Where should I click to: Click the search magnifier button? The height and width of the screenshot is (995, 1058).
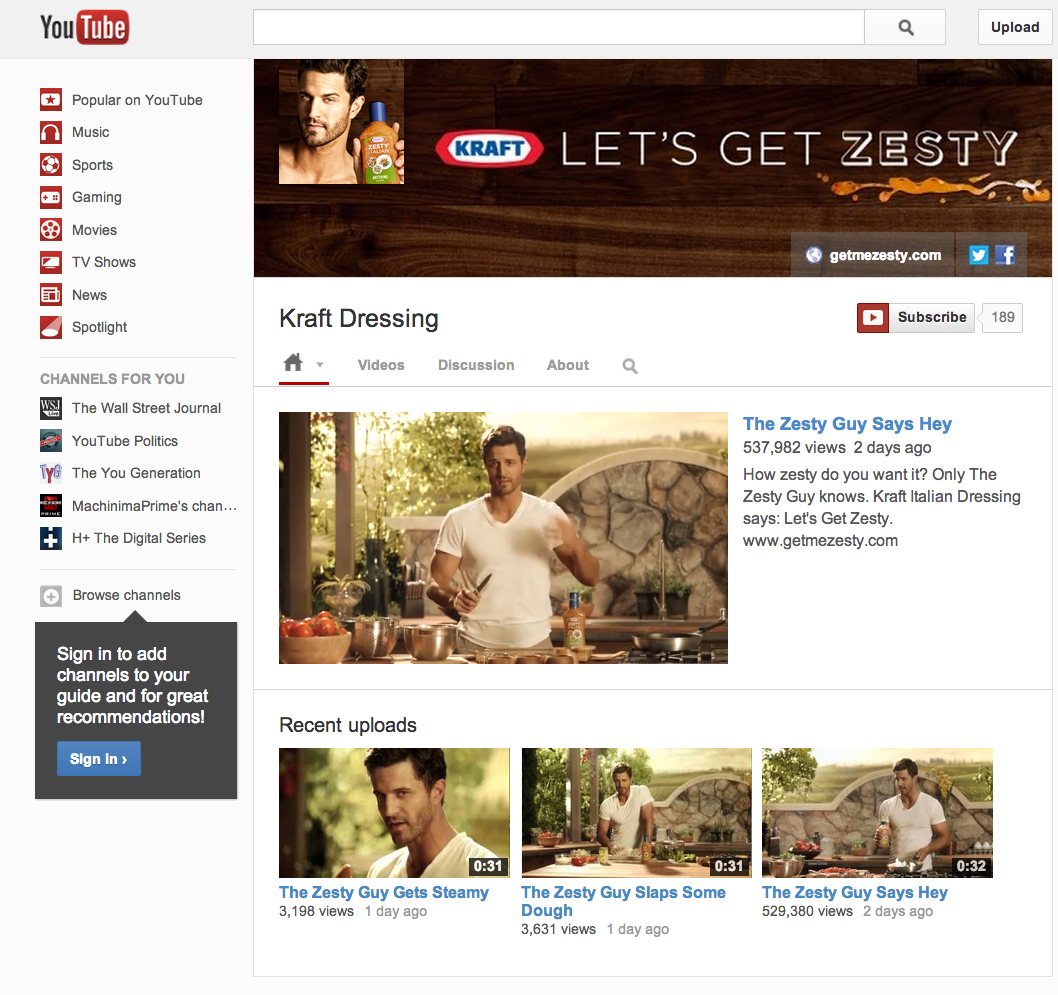(905, 27)
